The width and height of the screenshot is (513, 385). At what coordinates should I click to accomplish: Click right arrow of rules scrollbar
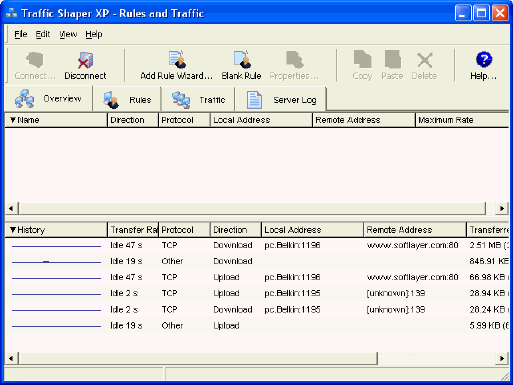[502, 208]
